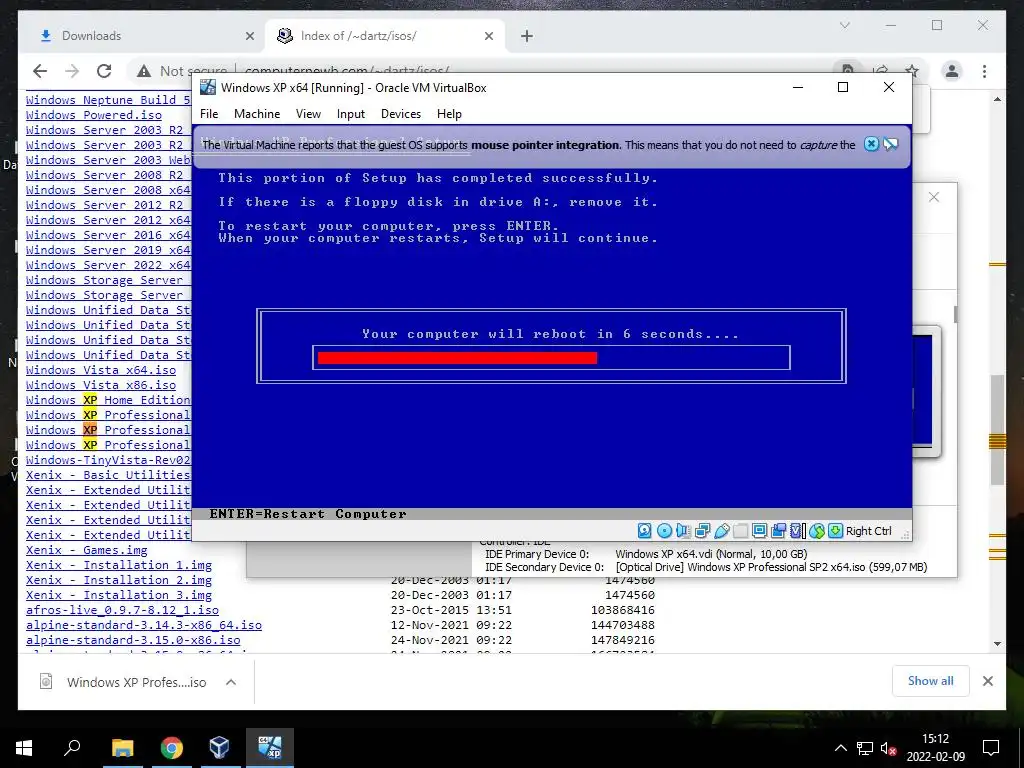Click the greyed shared folders status icon
This screenshot has width=1024, height=768.
pyautogui.click(x=741, y=531)
